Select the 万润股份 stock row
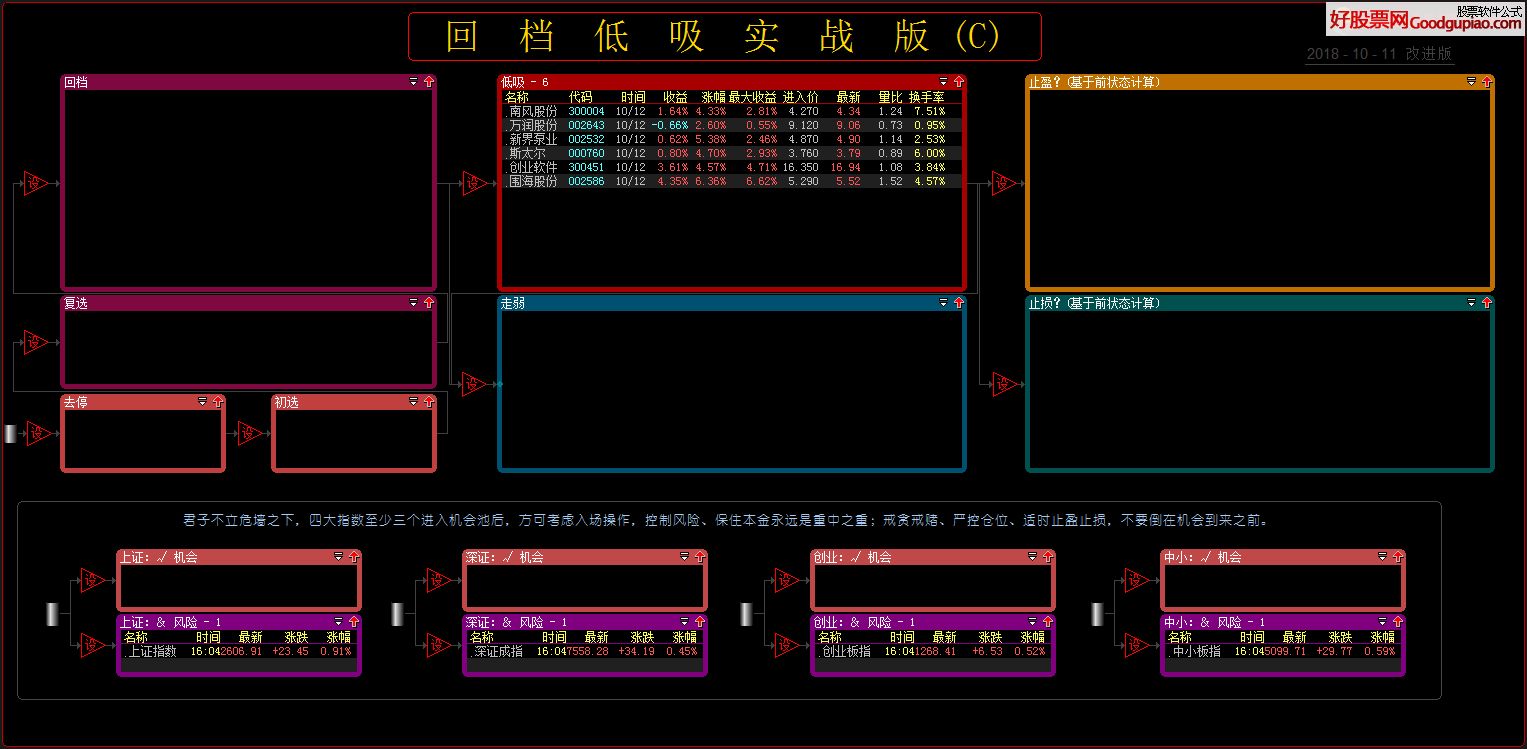The height and width of the screenshot is (749, 1527). (x=730, y=125)
